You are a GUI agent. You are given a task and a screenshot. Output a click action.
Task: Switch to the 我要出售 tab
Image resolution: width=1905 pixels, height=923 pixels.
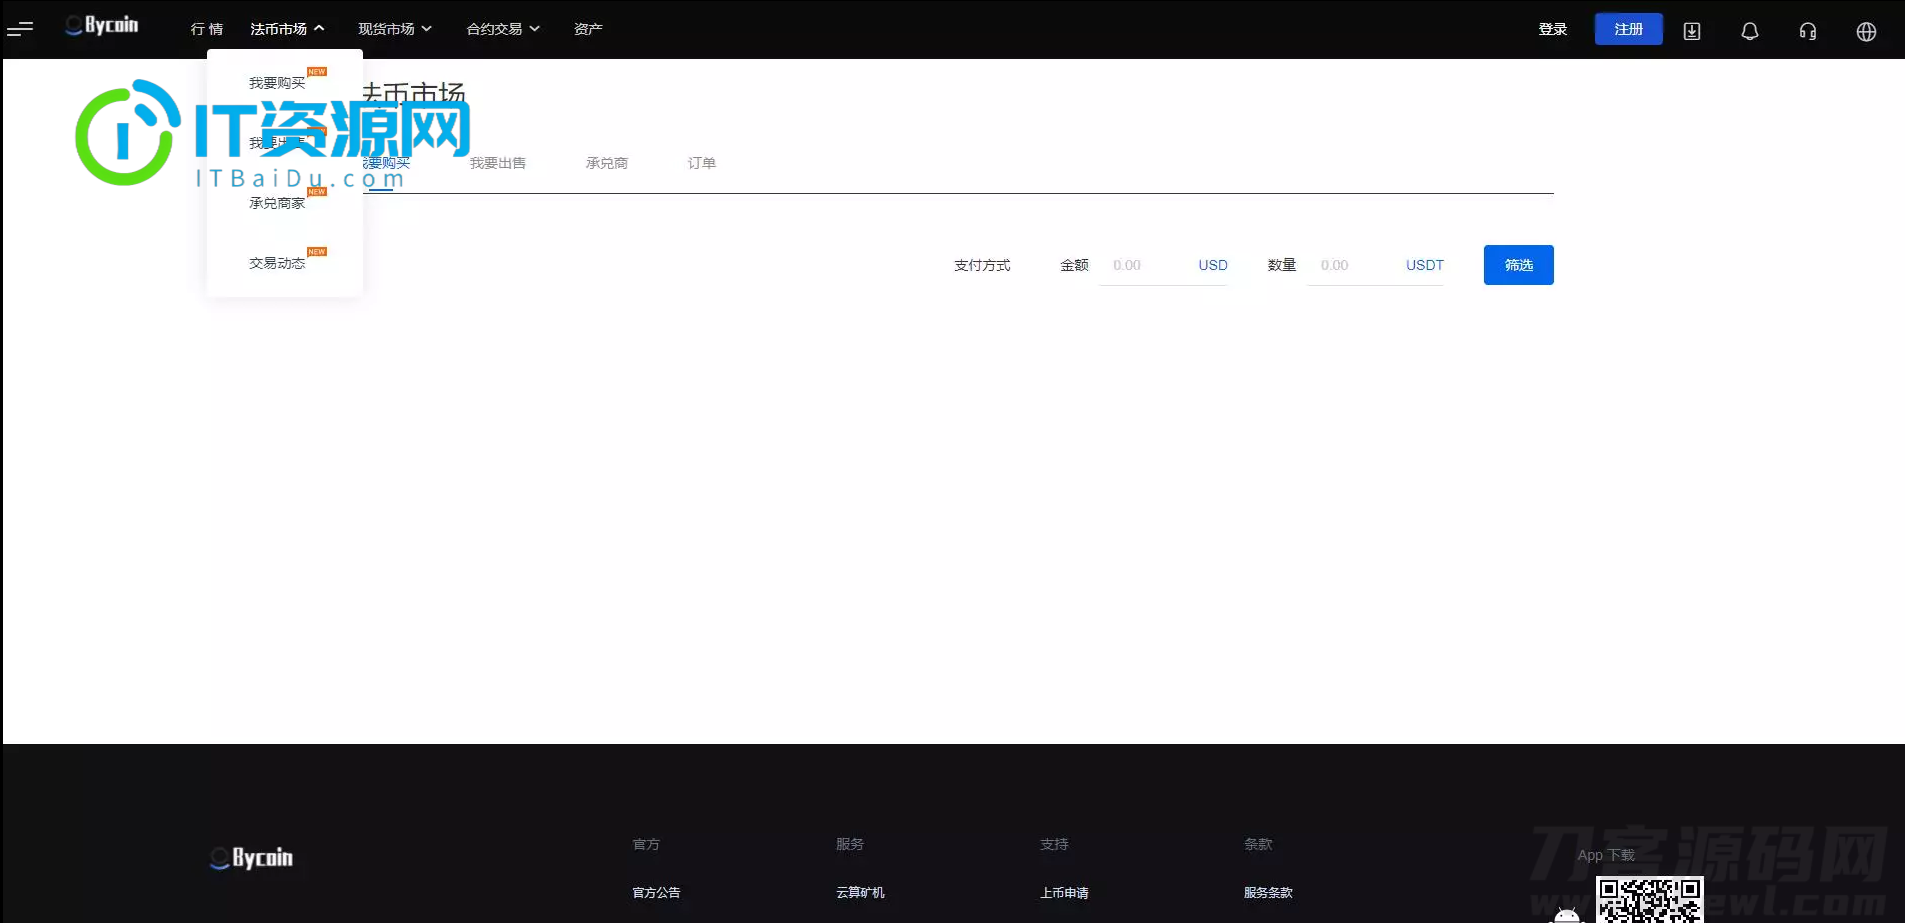pos(498,163)
